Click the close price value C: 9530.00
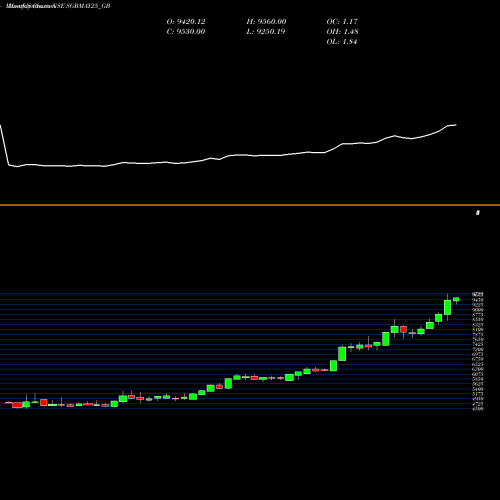 point(186,32)
